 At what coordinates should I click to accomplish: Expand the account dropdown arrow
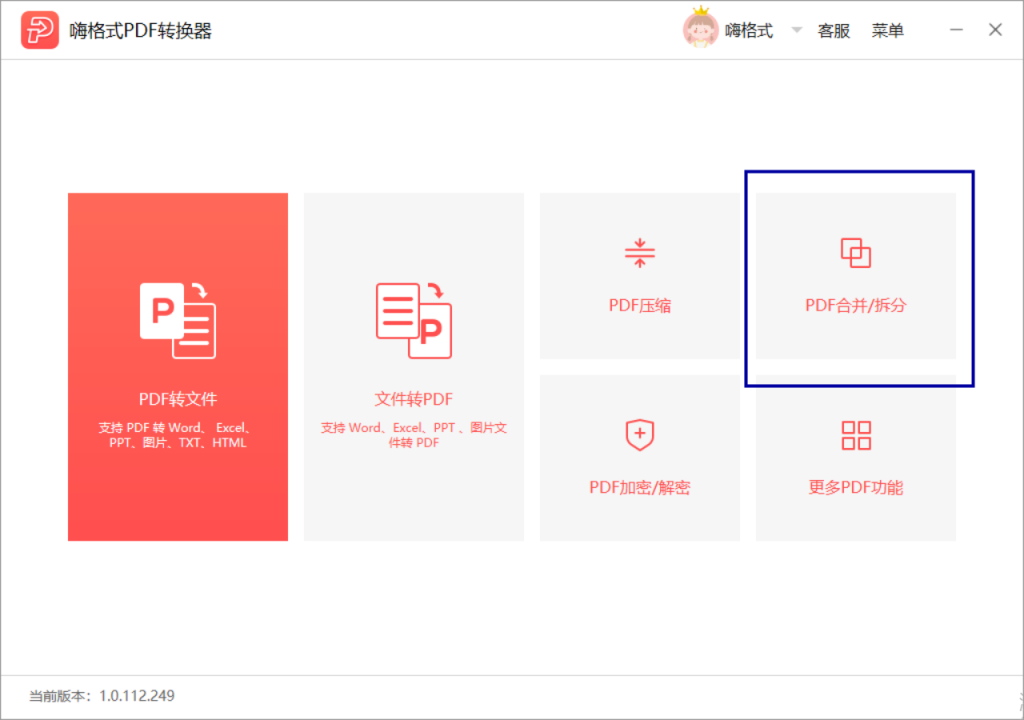796,30
